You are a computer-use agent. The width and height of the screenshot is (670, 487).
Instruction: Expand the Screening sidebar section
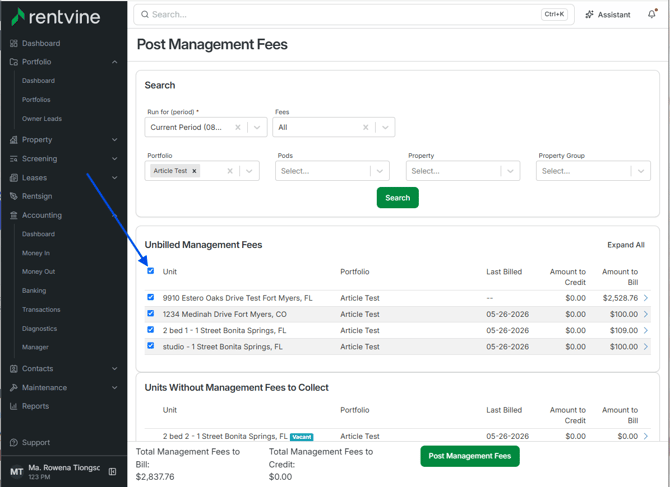point(115,158)
